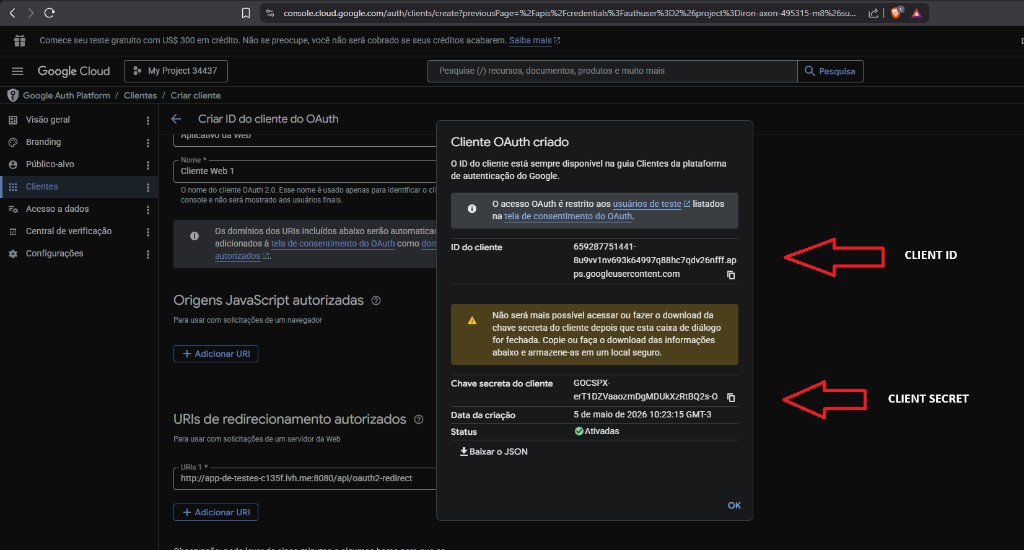This screenshot has height=550, width=1024.
Task: Click the Google Cloud logo
Action: click(74, 71)
